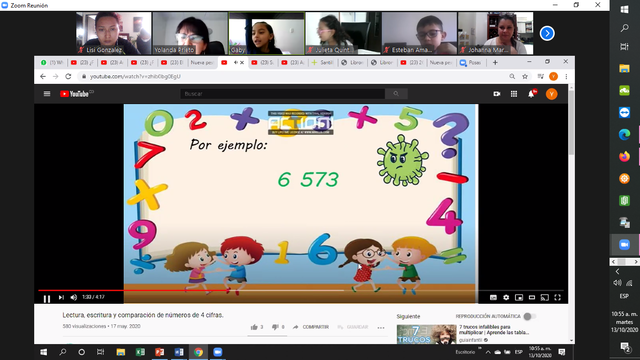Open YouTube notifications bell
The height and width of the screenshot is (360, 640).
point(531,94)
